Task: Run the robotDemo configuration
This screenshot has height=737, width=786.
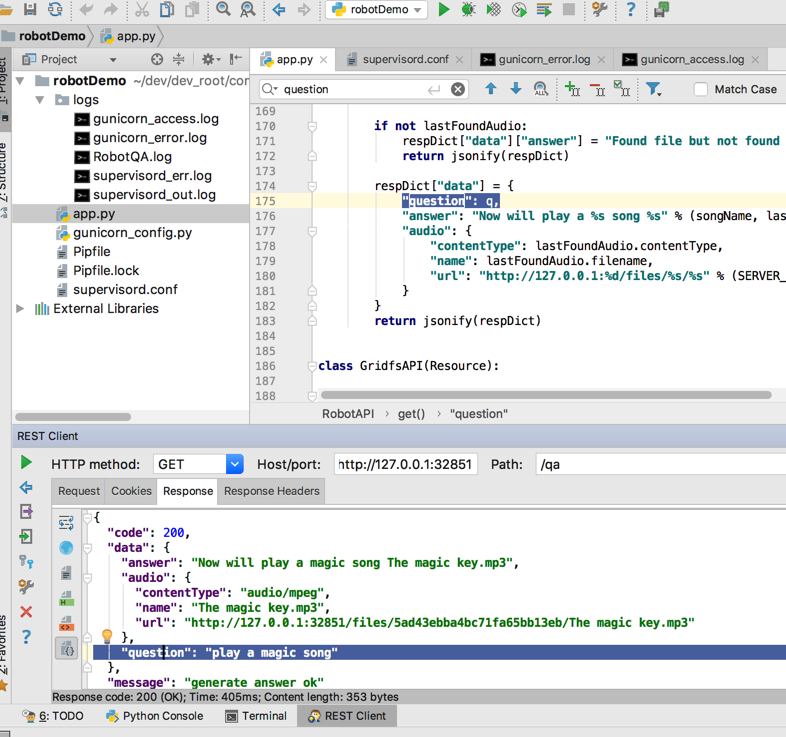Action: pos(443,10)
